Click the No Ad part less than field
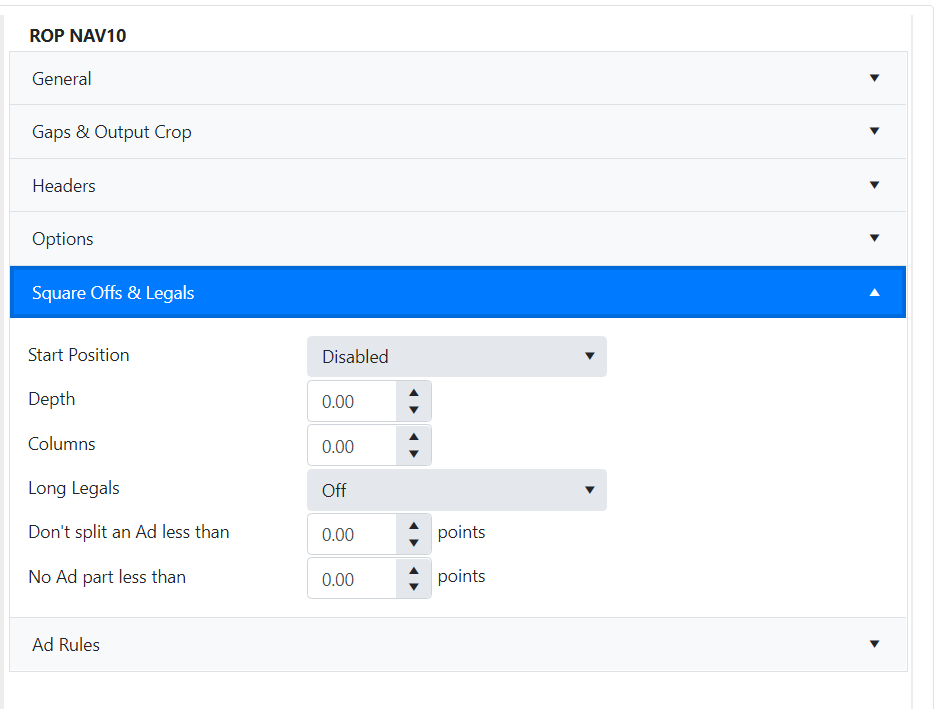944x709 pixels. (x=352, y=579)
